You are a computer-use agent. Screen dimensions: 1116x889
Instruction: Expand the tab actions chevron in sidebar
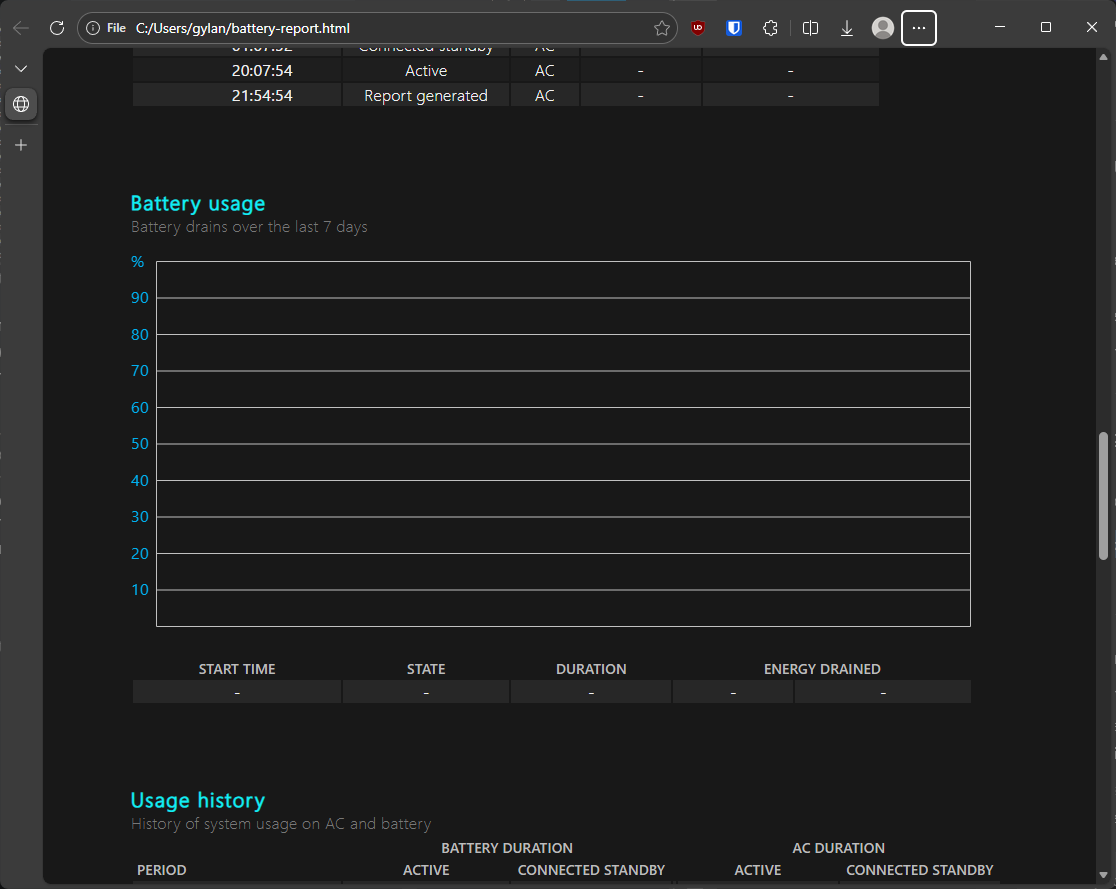click(21, 68)
